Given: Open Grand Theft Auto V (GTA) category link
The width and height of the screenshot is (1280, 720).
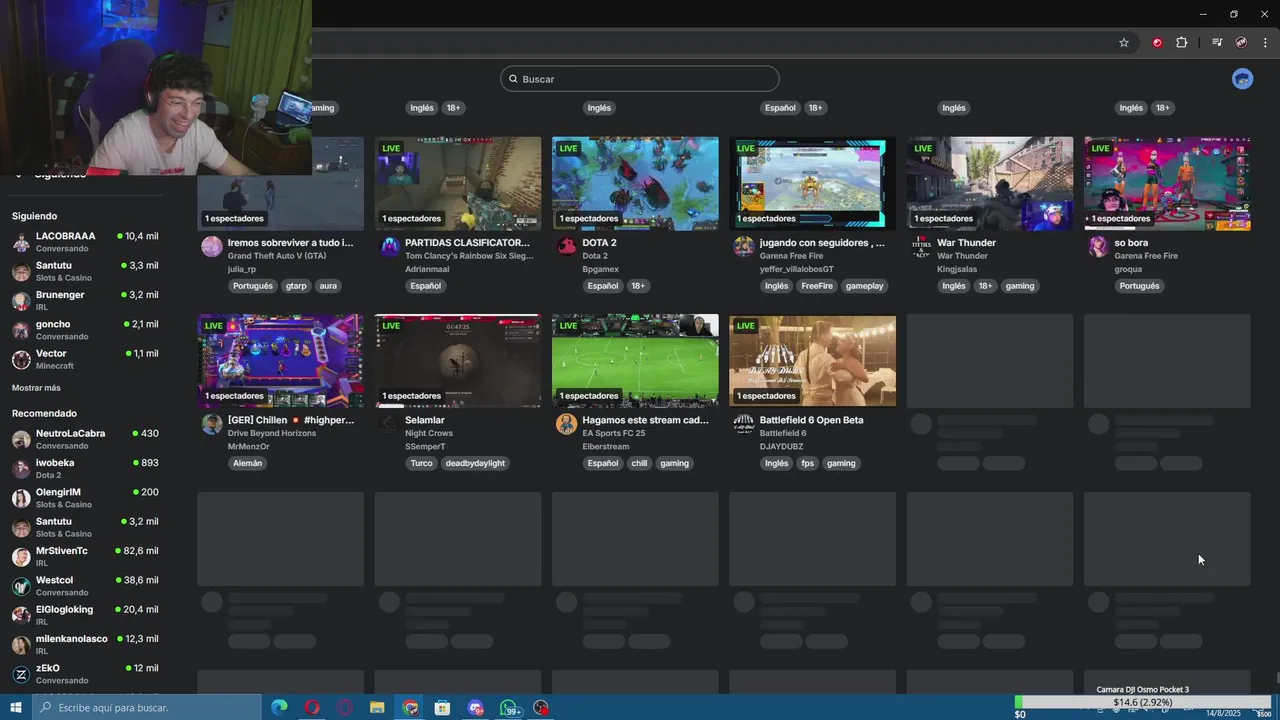Looking at the screenshot, I should [277, 256].
